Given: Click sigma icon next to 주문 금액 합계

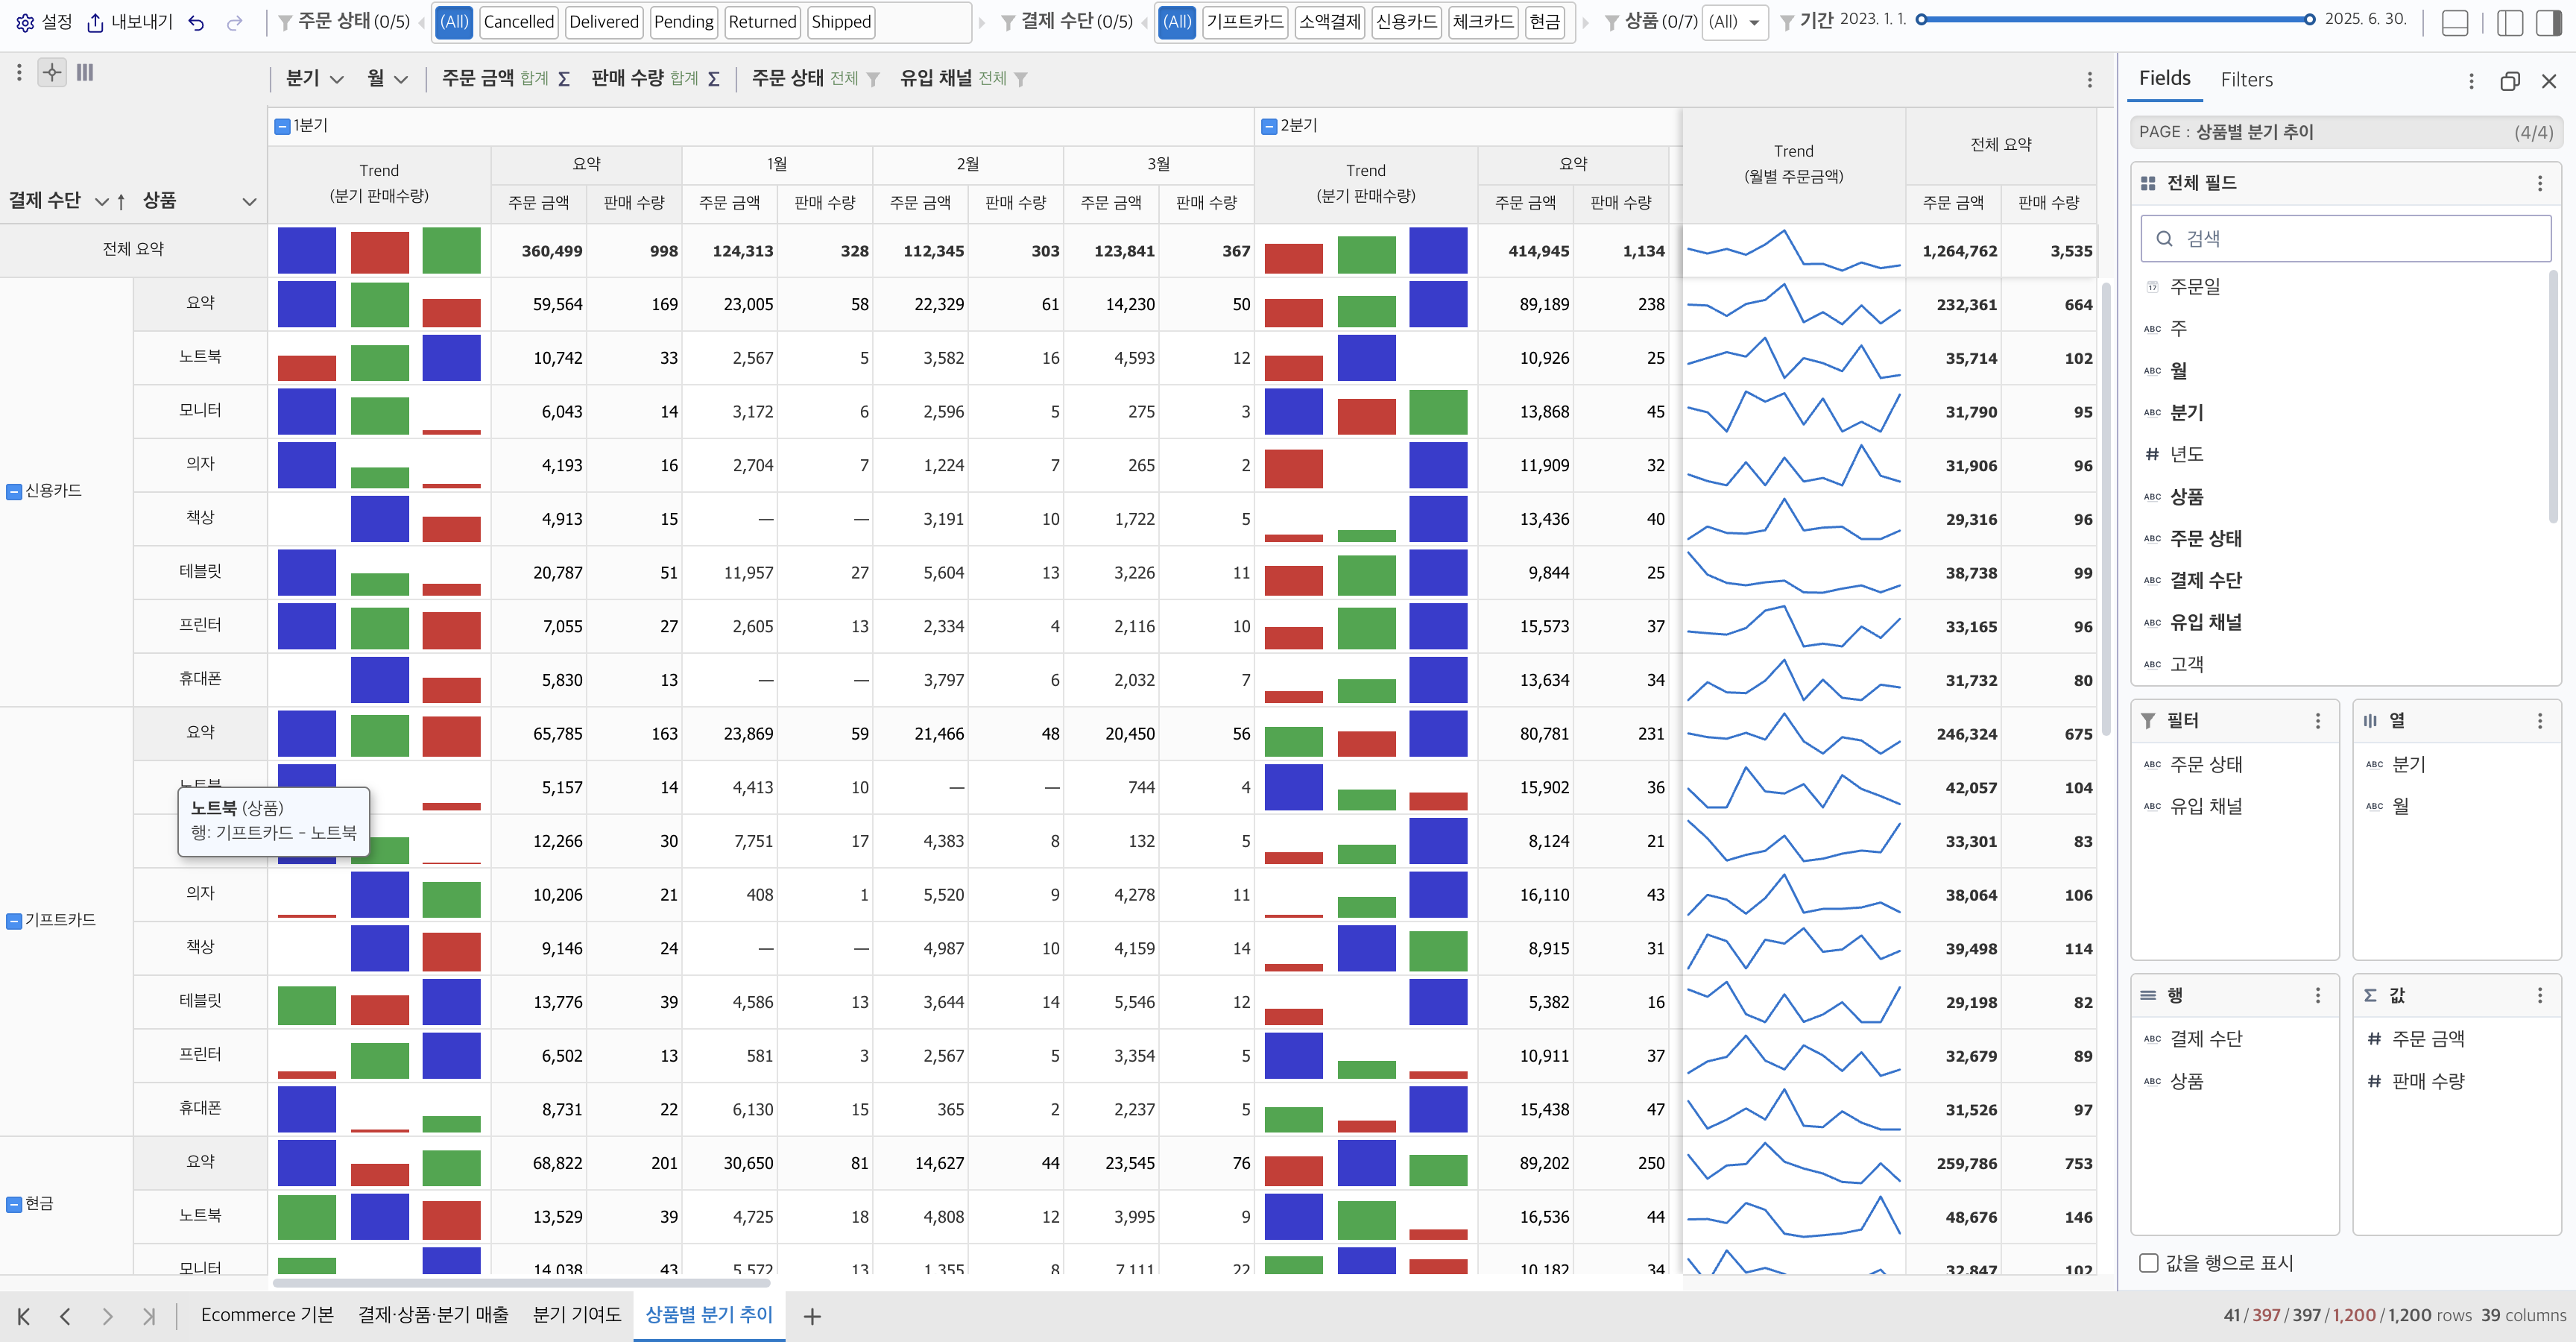Looking at the screenshot, I should 564,79.
